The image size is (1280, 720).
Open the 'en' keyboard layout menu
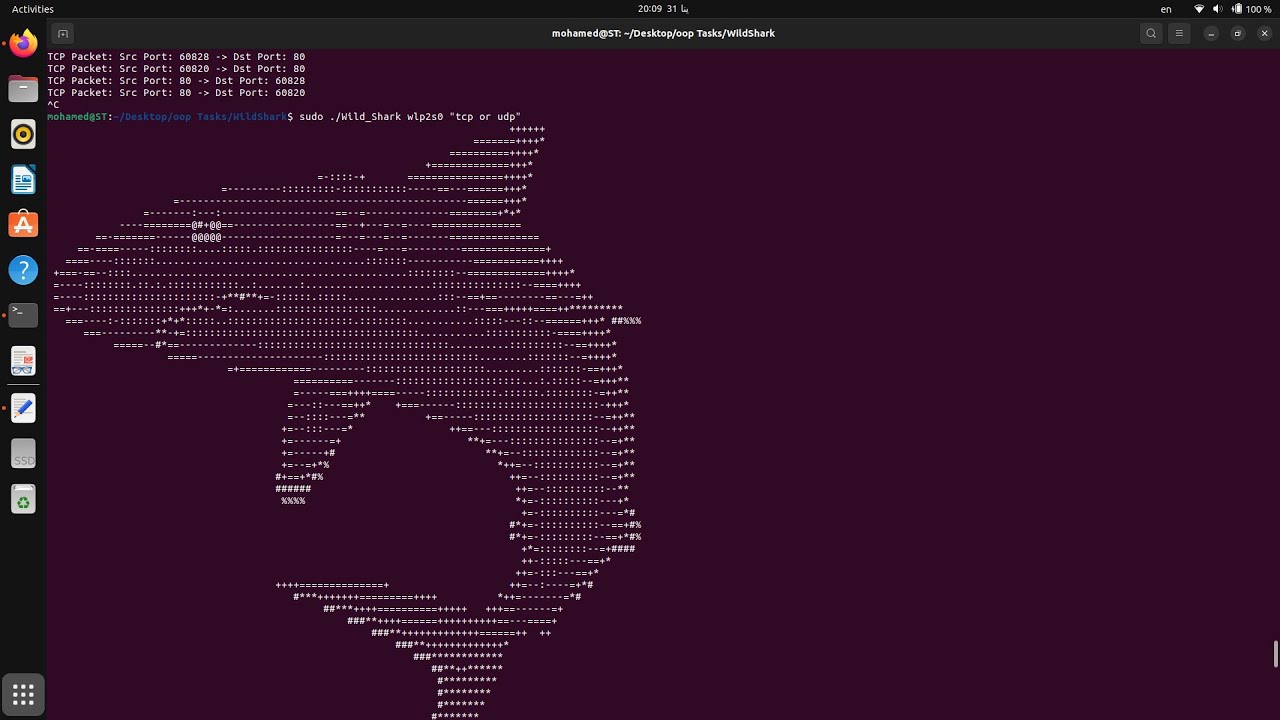coord(1166,9)
